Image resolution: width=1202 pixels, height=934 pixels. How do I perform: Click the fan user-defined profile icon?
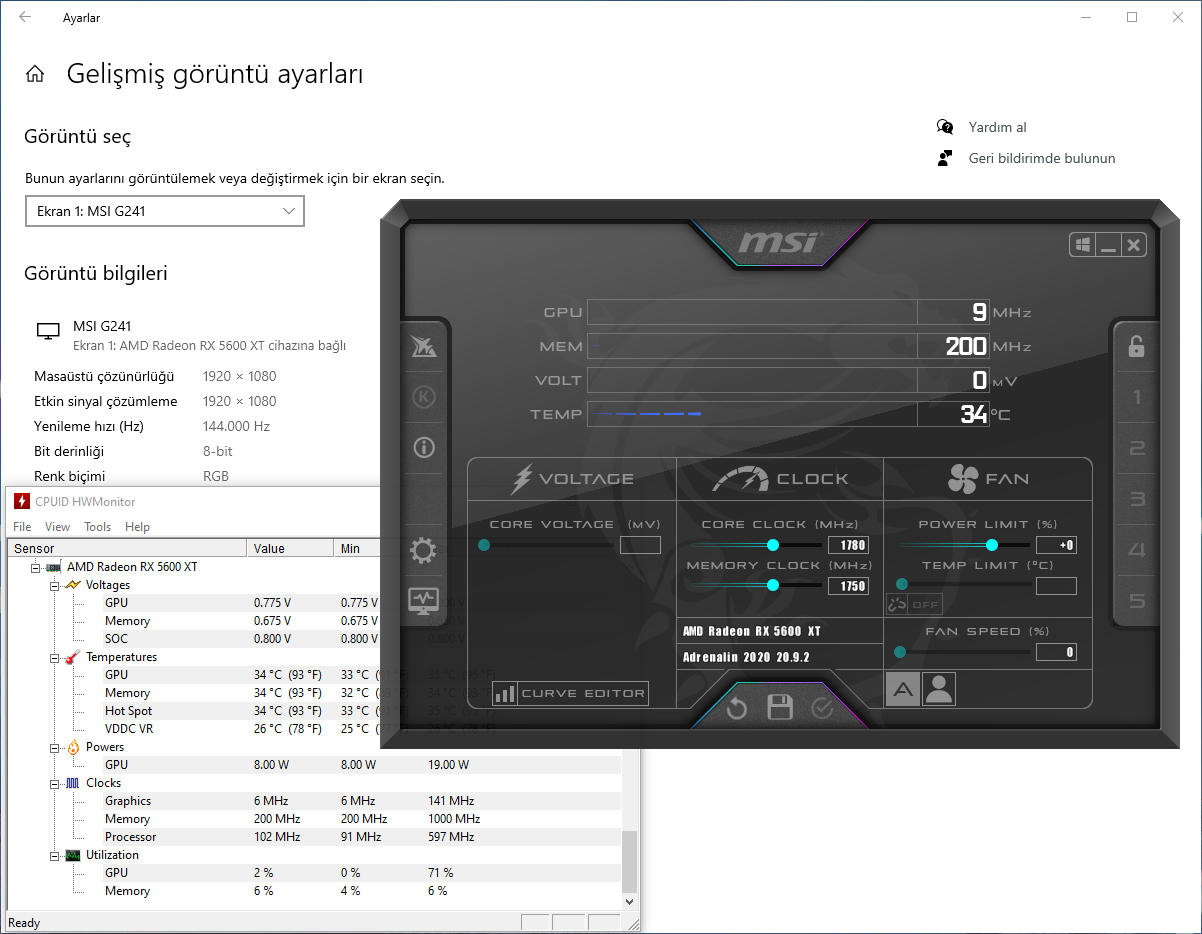(939, 689)
